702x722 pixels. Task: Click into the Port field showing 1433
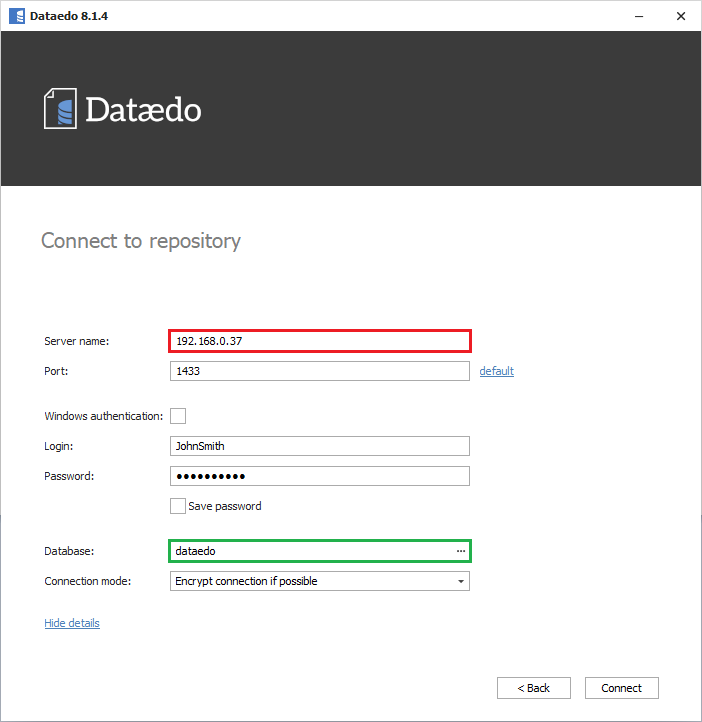coord(320,371)
